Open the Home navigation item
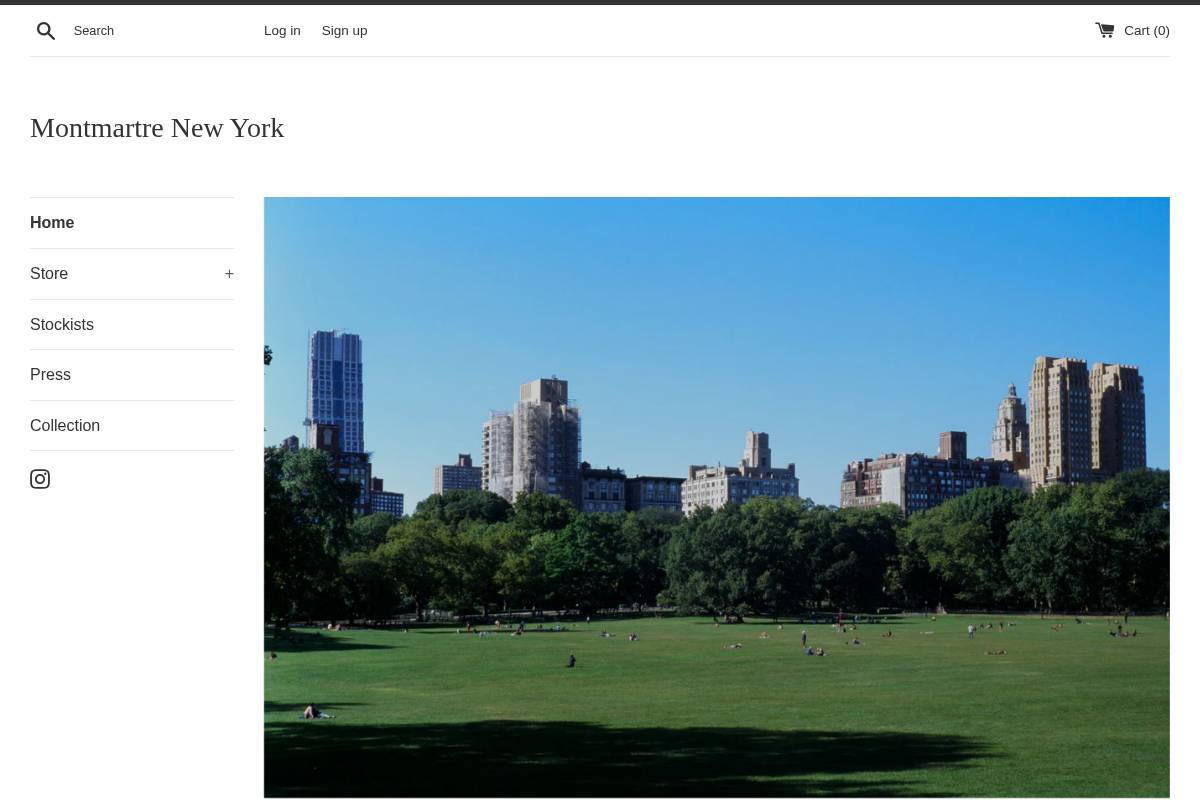This screenshot has height=800, width=1200. tap(52, 222)
